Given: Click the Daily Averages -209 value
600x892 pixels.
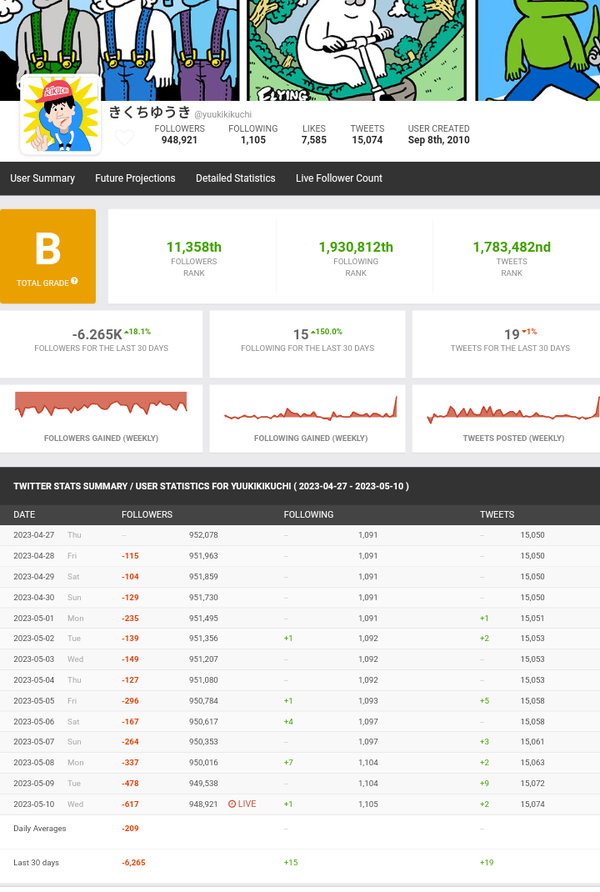Looking at the screenshot, I should point(130,828).
